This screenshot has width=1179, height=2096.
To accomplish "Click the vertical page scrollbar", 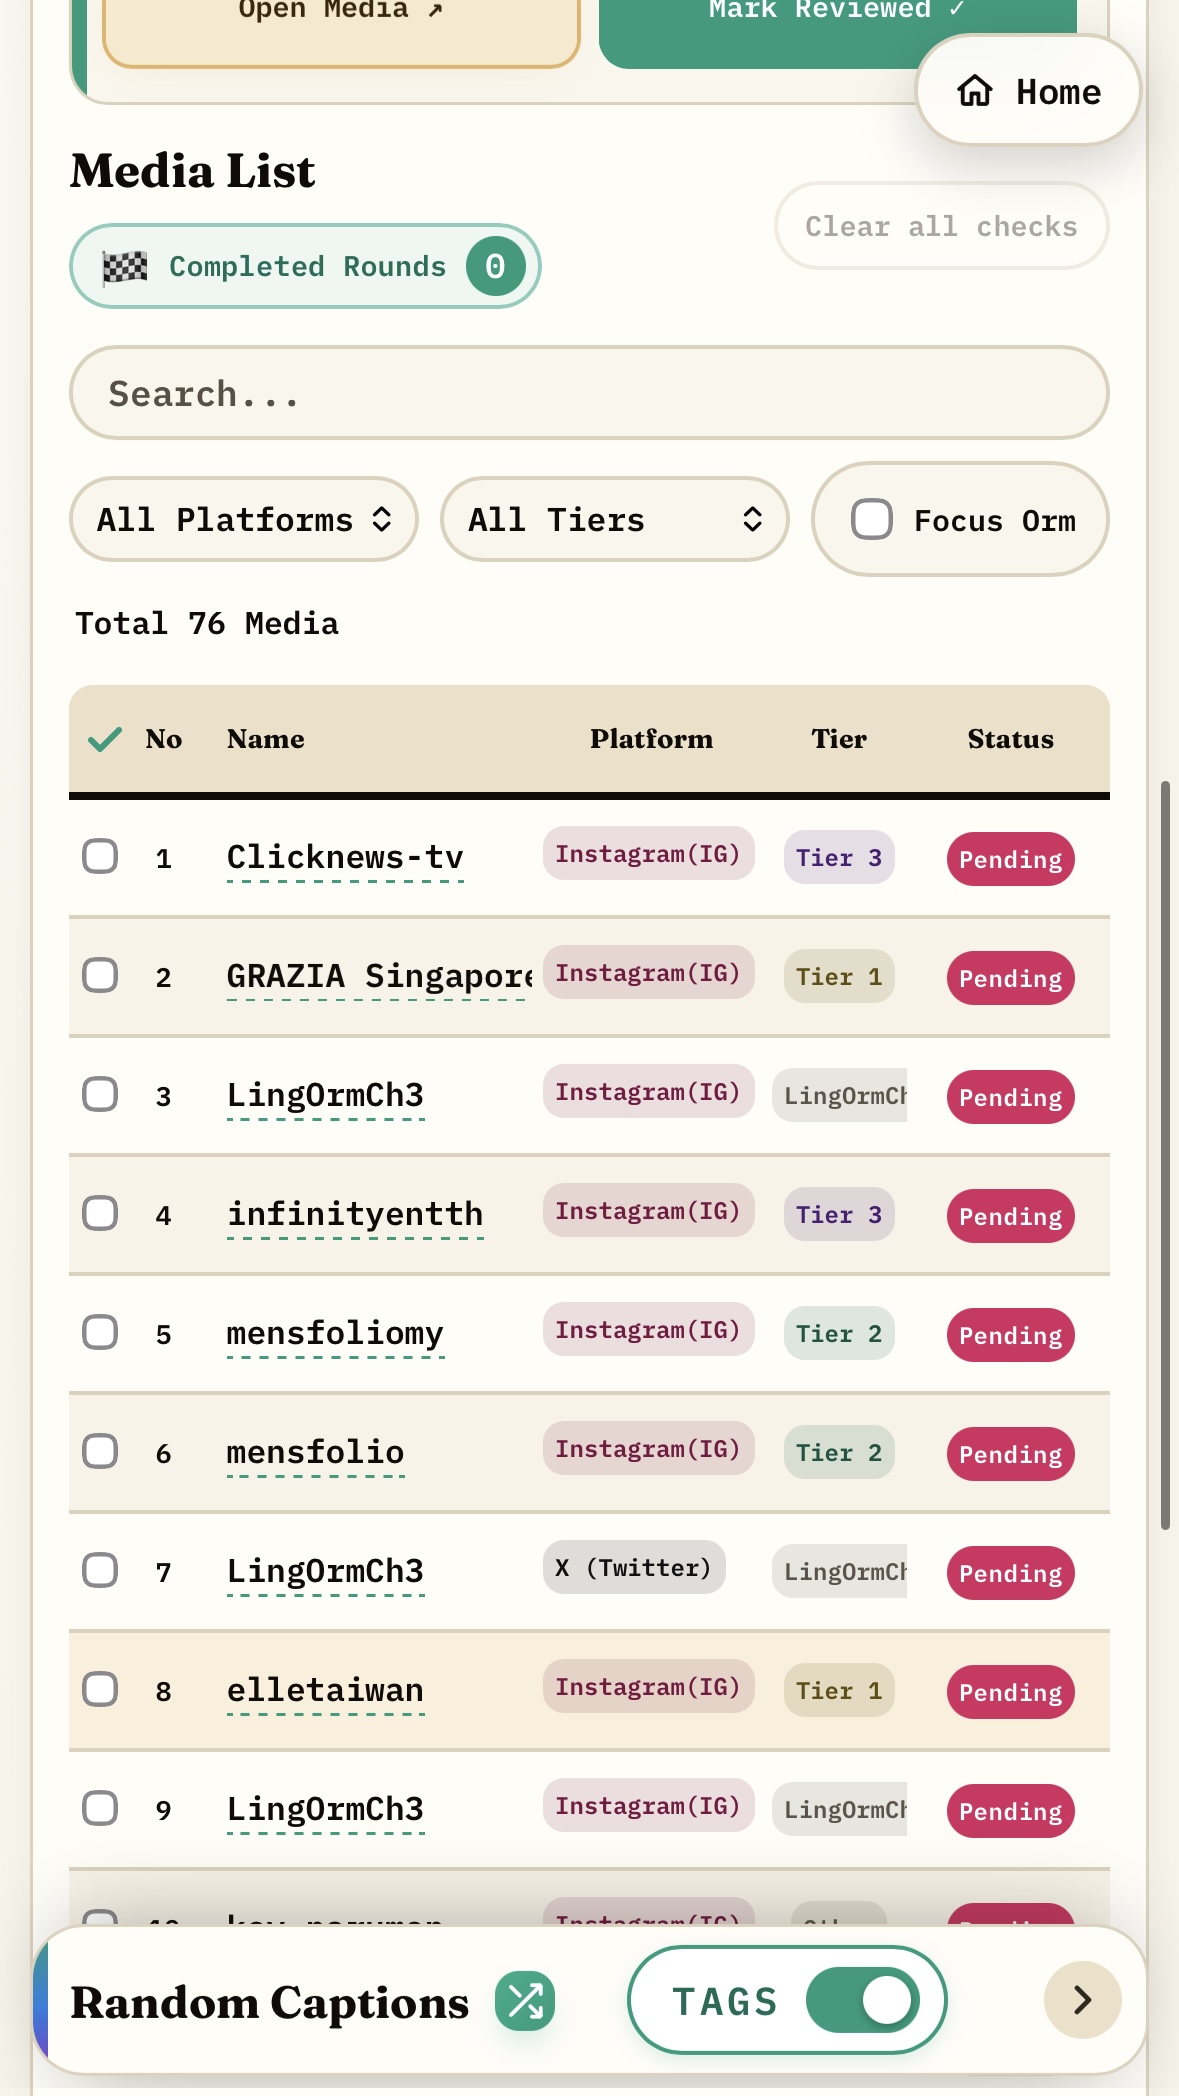I will pos(1165,1155).
